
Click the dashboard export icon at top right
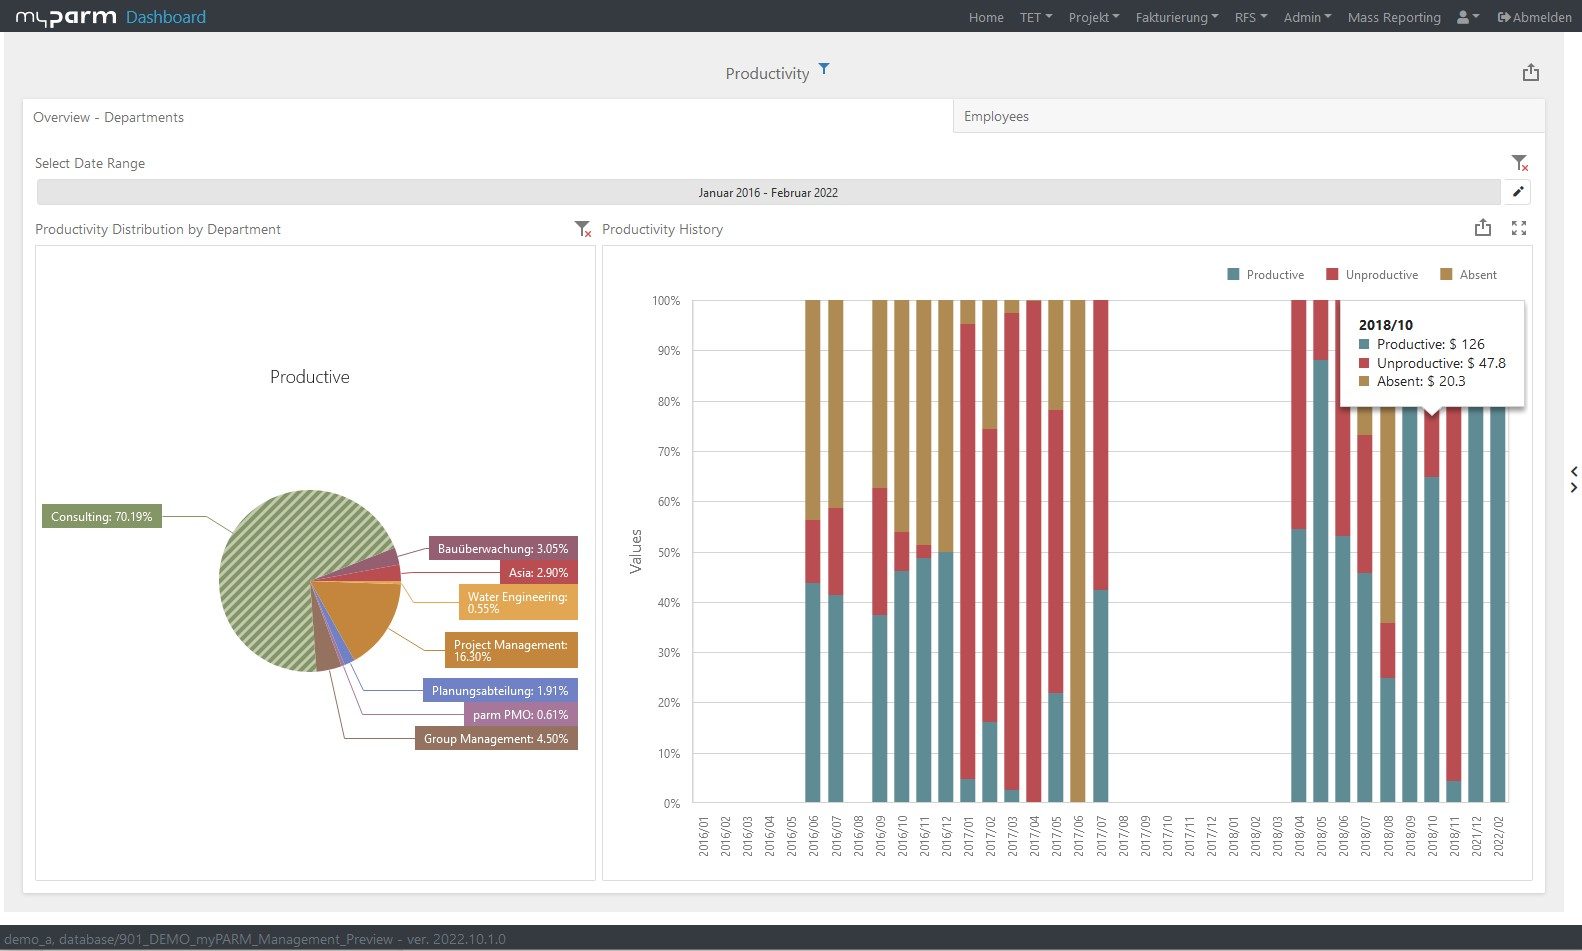click(x=1530, y=73)
